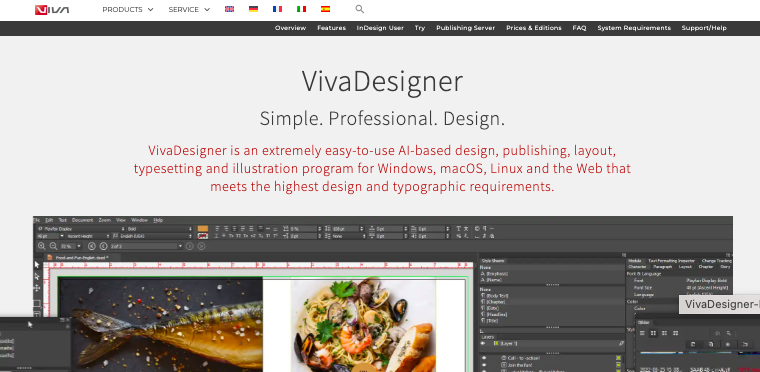Screen dimensions: 760x372
Task: Open the InDesign User link
Action: [380, 28]
